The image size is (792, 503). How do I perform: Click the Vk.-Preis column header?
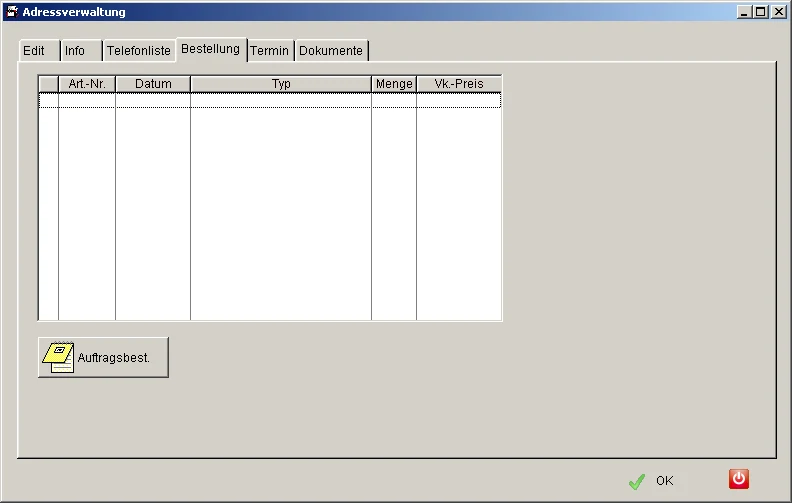click(459, 84)
